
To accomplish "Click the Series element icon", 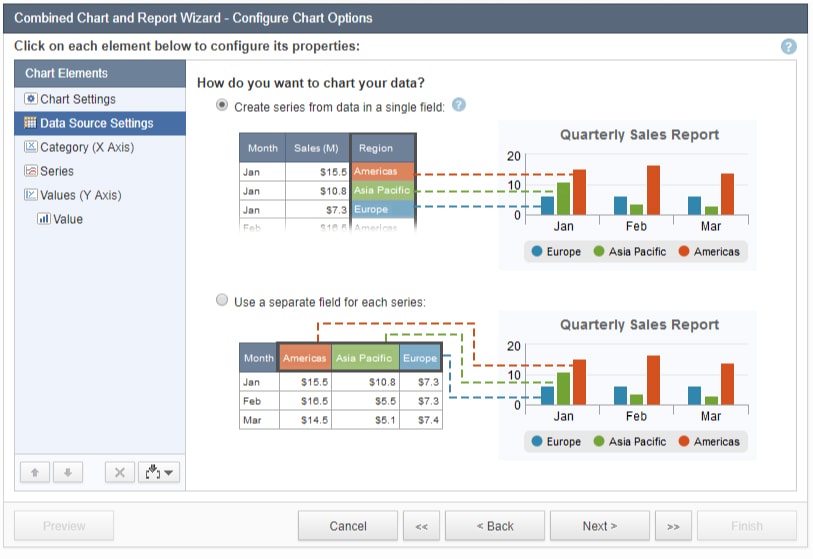I will [30, 171].
